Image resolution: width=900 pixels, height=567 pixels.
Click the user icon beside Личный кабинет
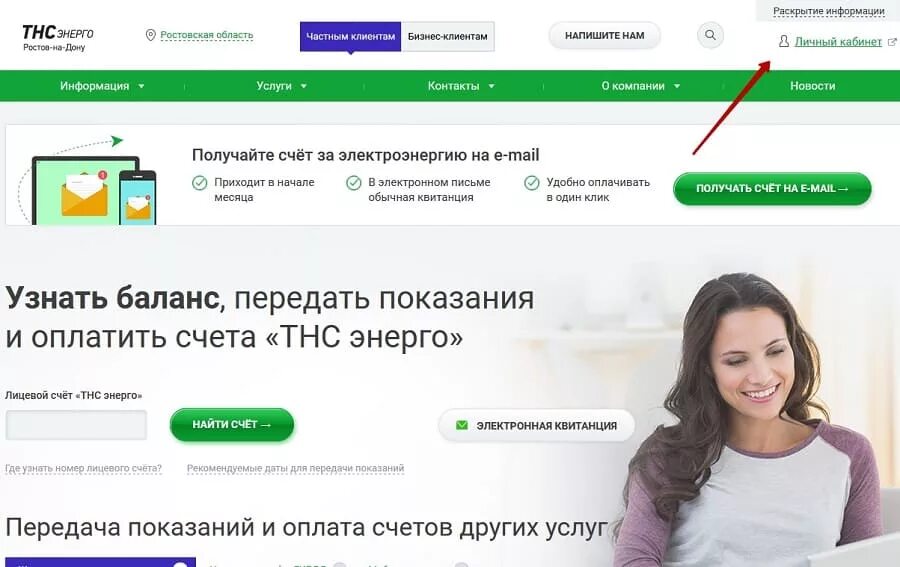783,41
